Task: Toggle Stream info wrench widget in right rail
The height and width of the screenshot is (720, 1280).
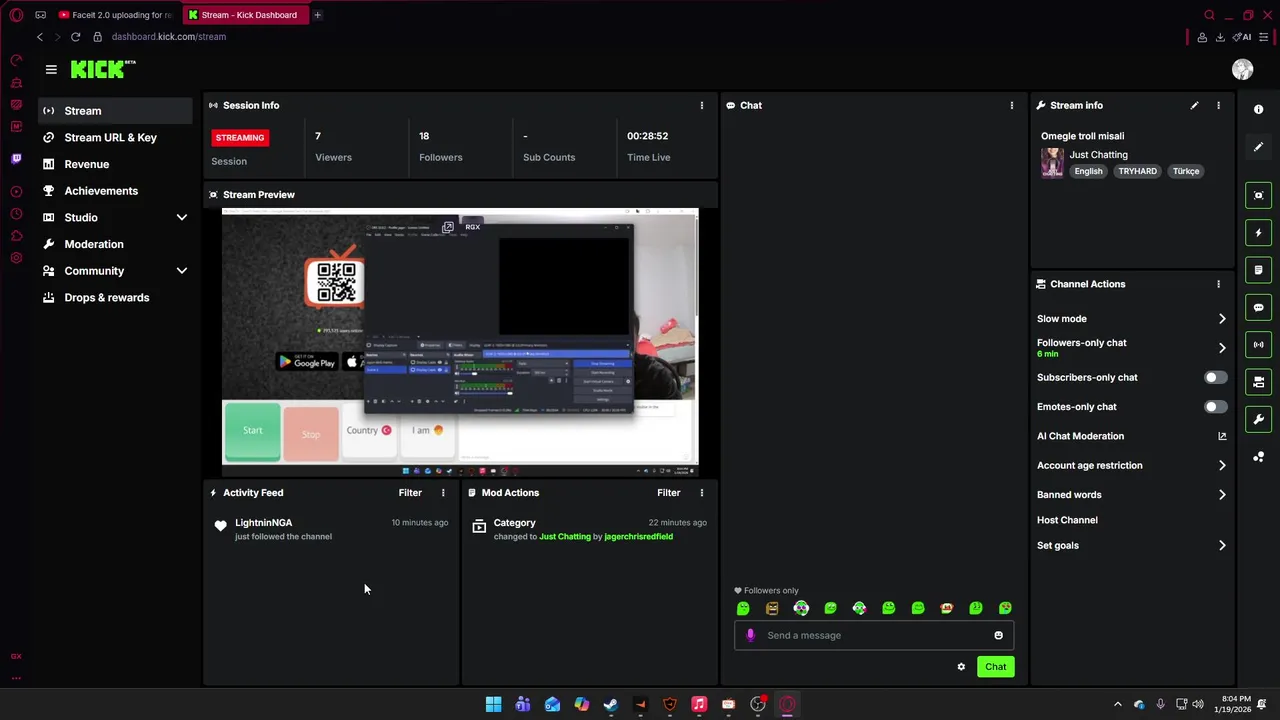Action: (x=1258, y=419)
